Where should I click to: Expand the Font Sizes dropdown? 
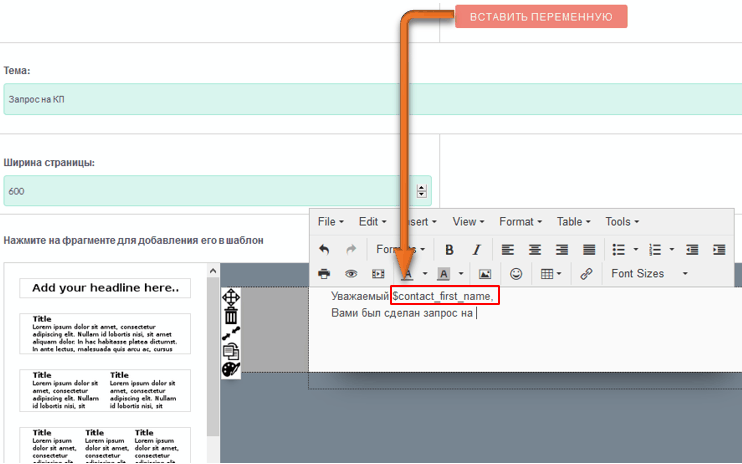click(x=649, y=273)
